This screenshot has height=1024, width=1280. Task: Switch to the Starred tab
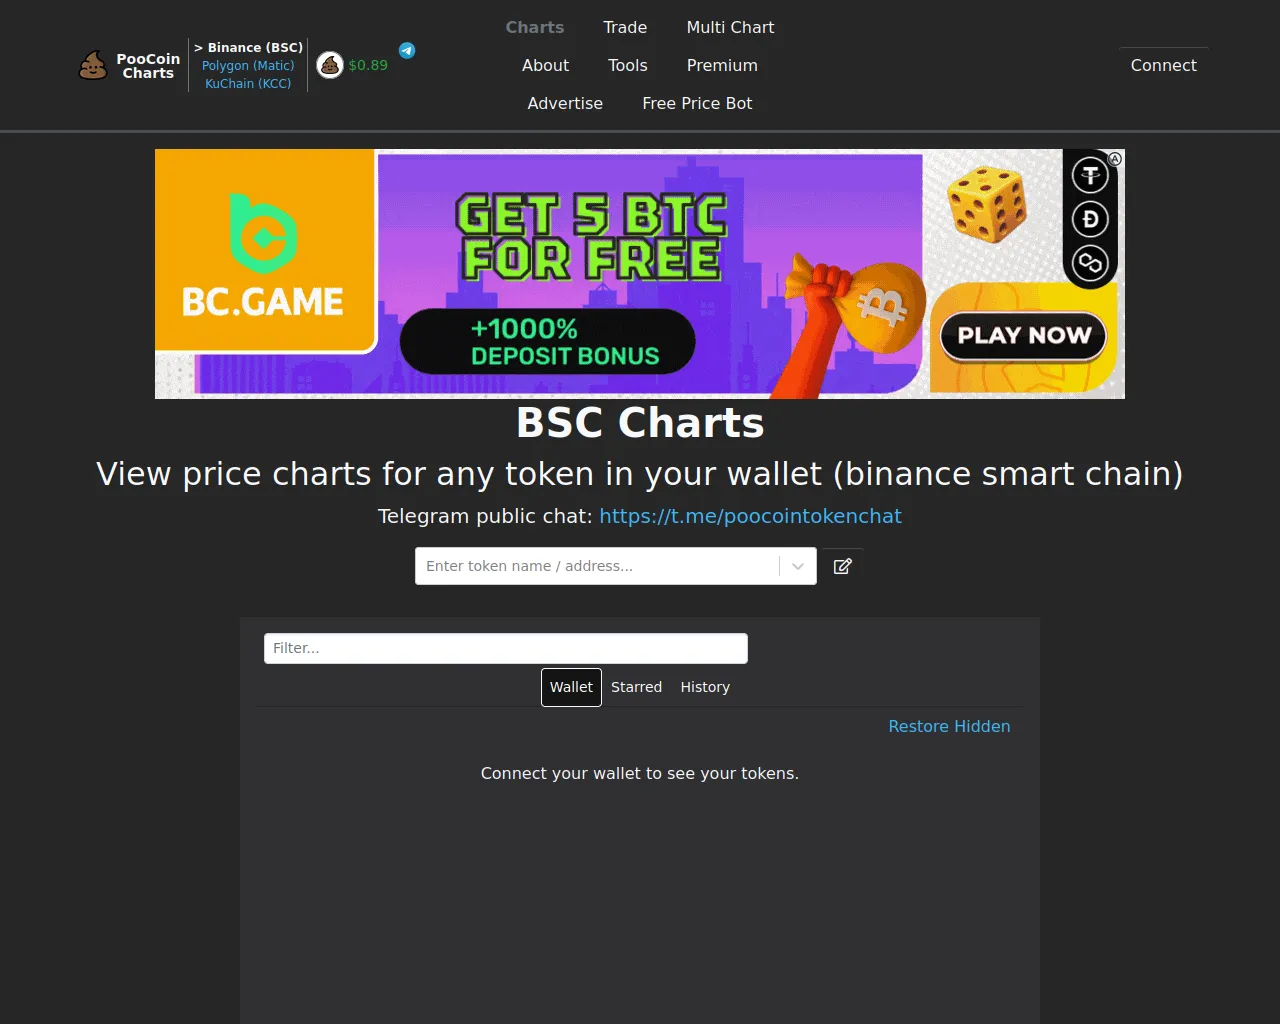click(636, 687)
